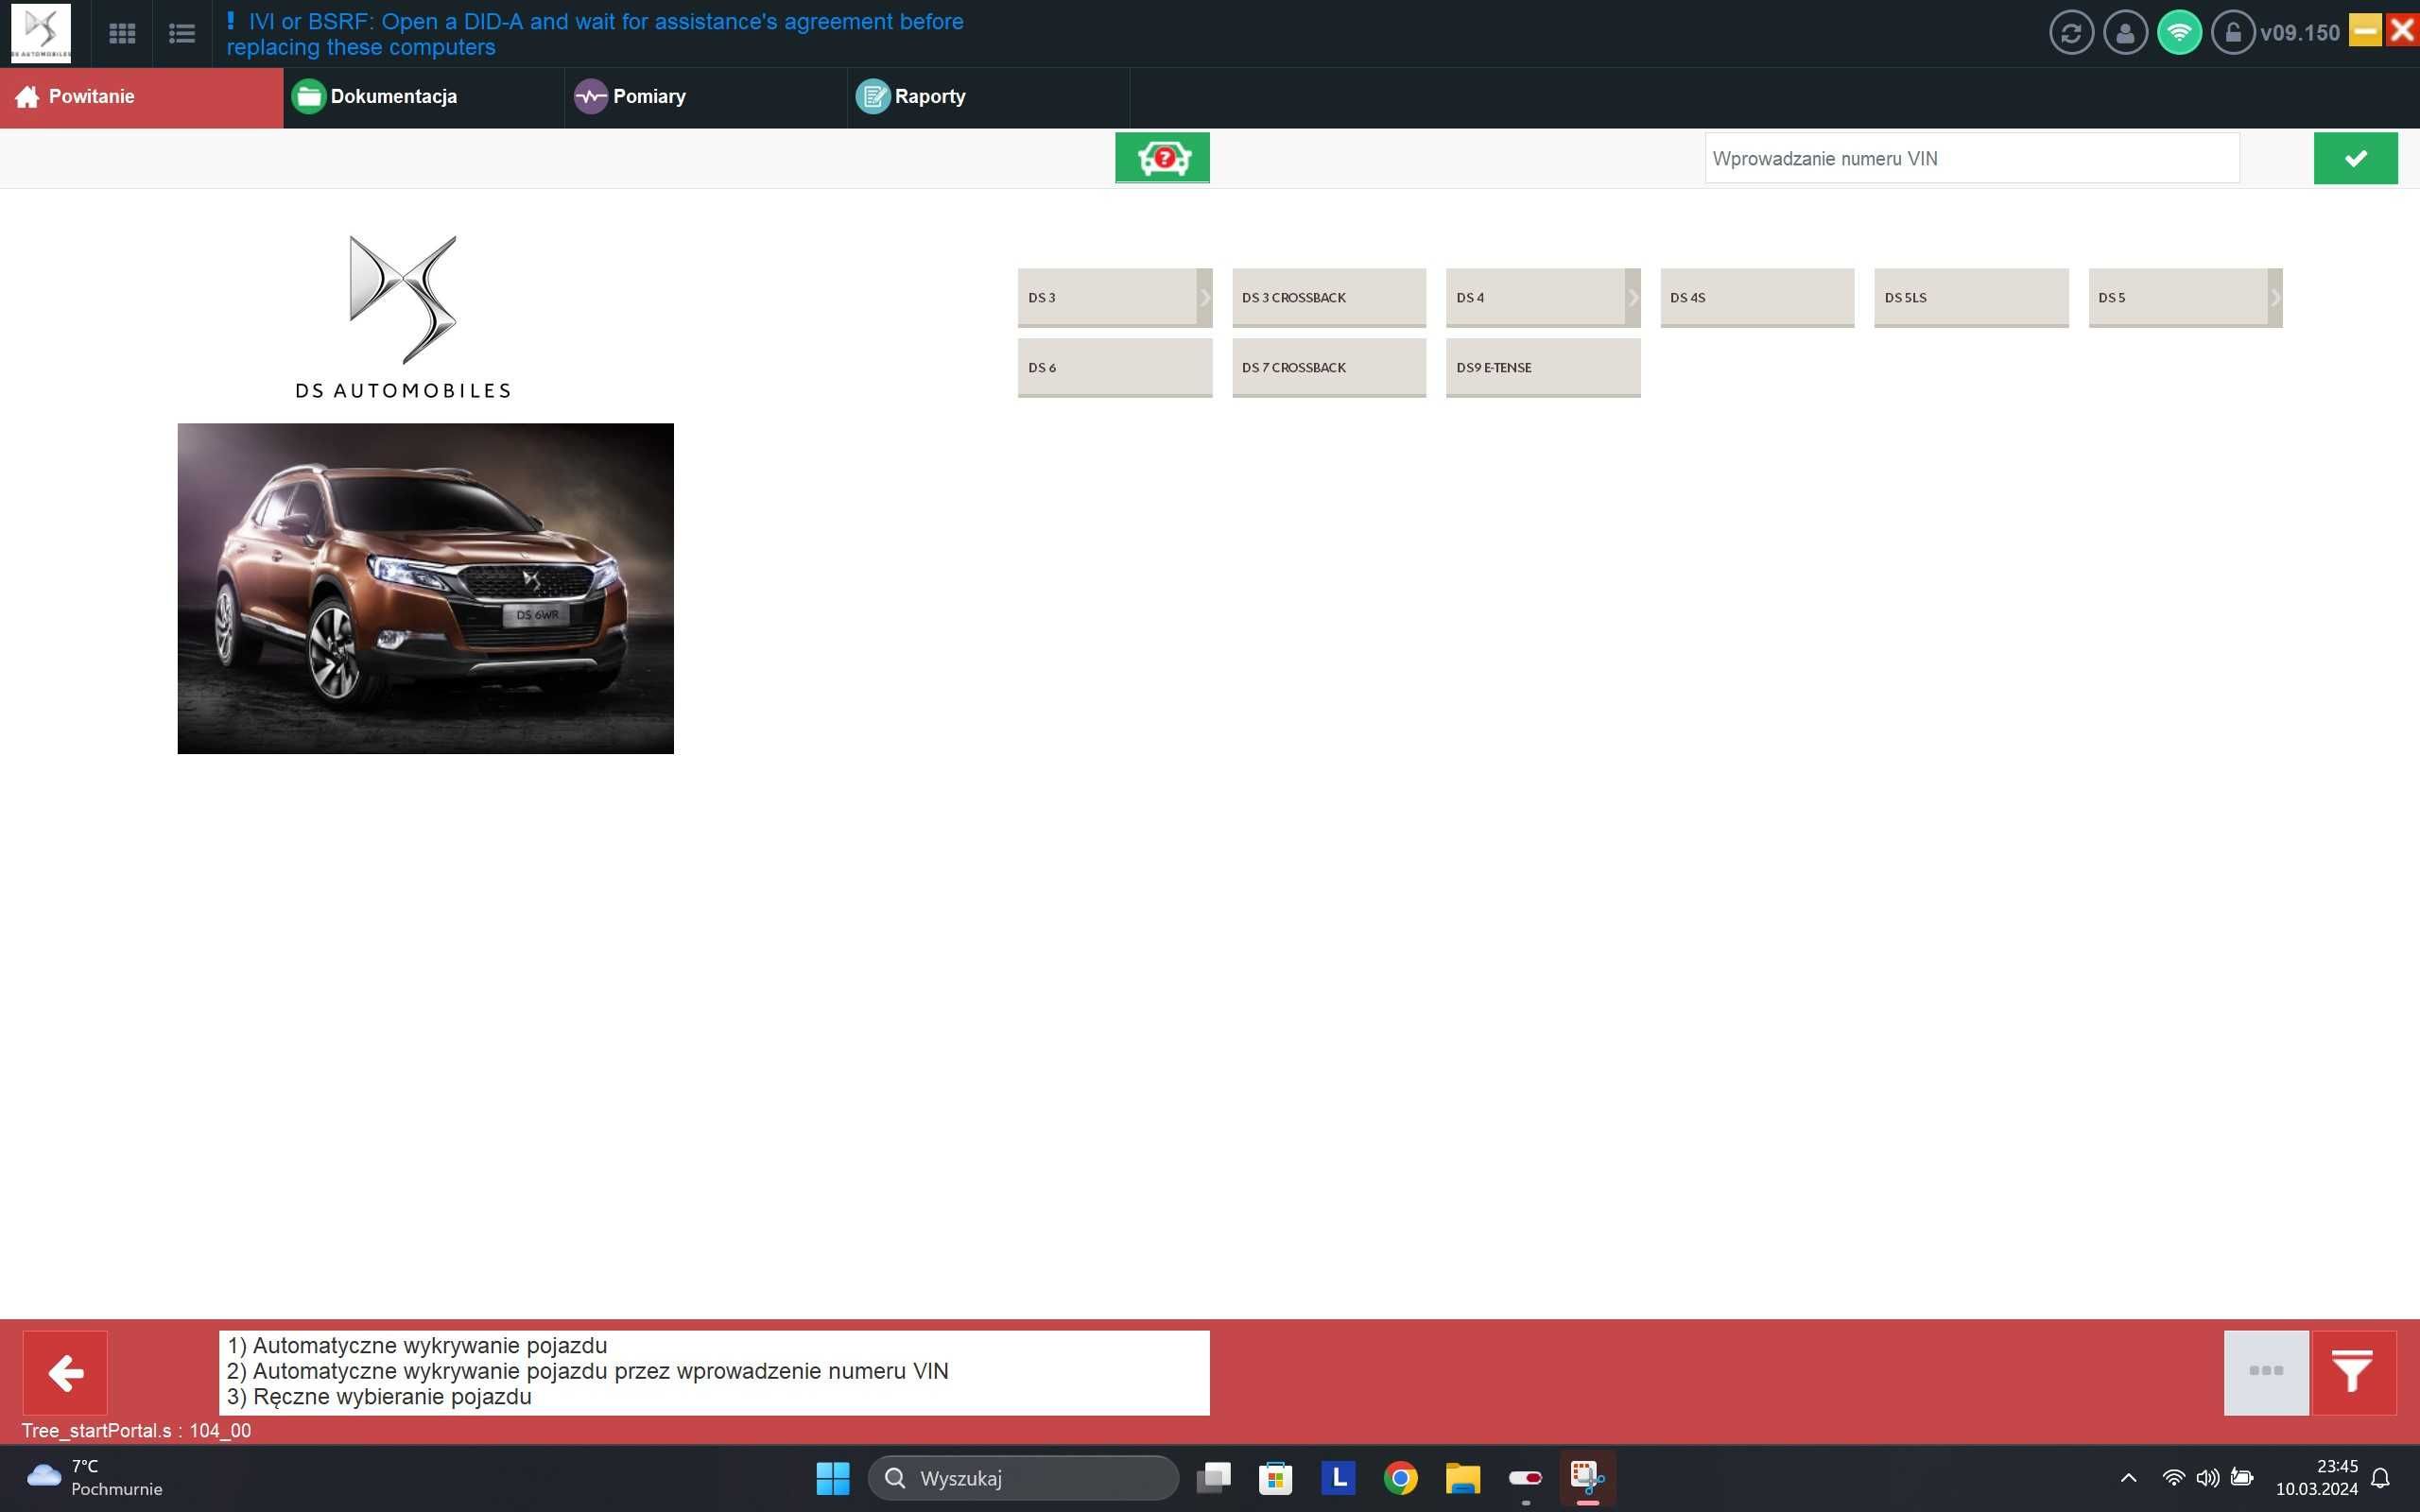Screen dimensions: 2420x1512
Task: Click the Wyszukaj taskbar search box
Action: click(x=1023, y=1478)
